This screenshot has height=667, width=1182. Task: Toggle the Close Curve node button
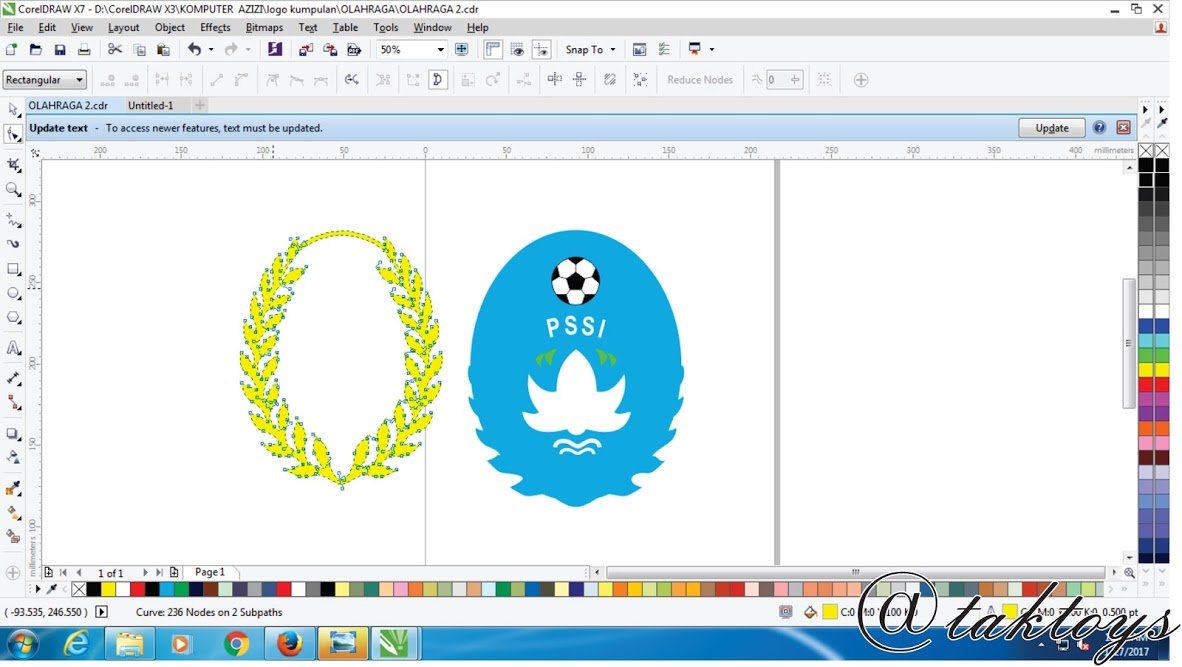point(437,80)
